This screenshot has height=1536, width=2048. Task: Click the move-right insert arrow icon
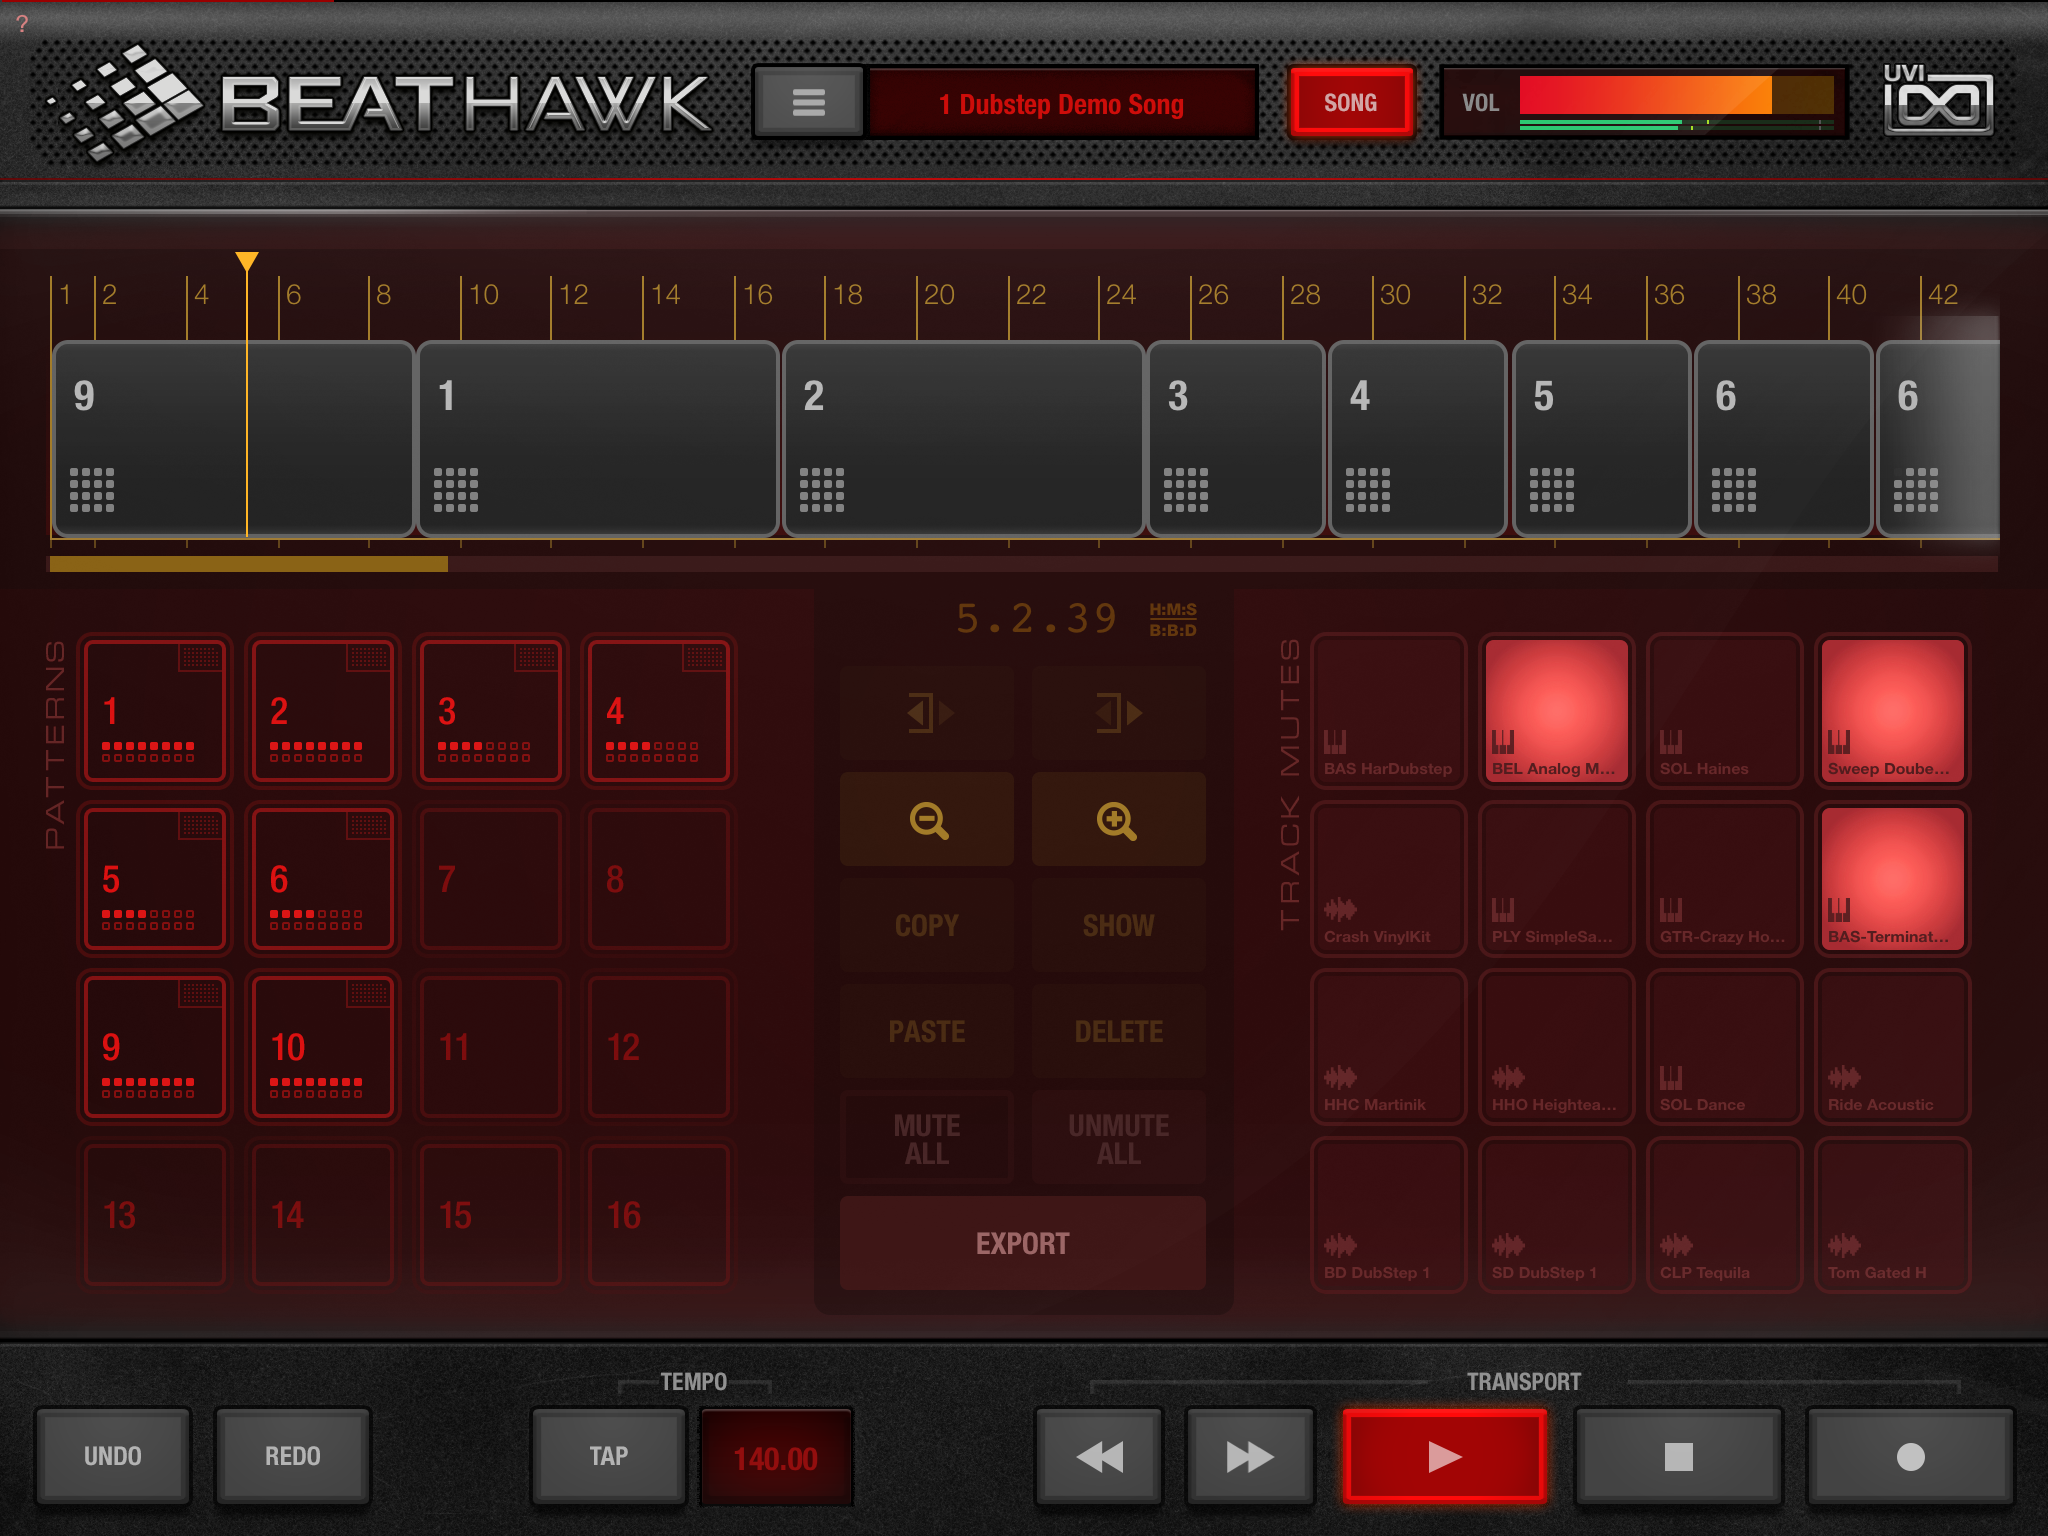coord(1118,713)
